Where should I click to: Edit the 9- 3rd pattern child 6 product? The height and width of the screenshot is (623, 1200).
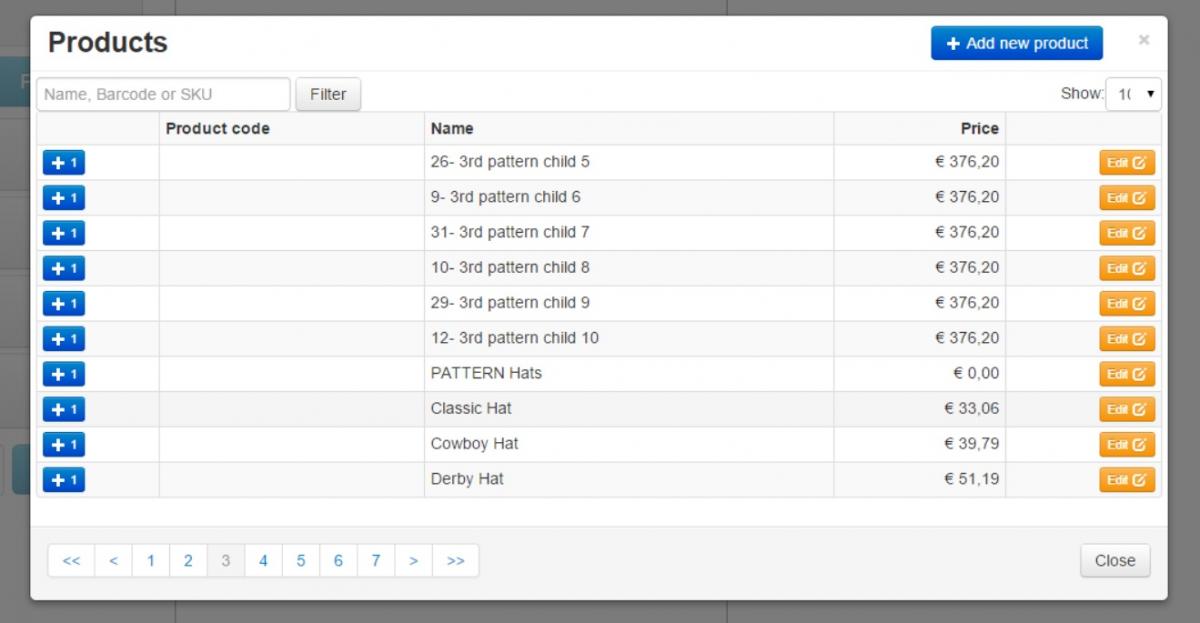1127,198
